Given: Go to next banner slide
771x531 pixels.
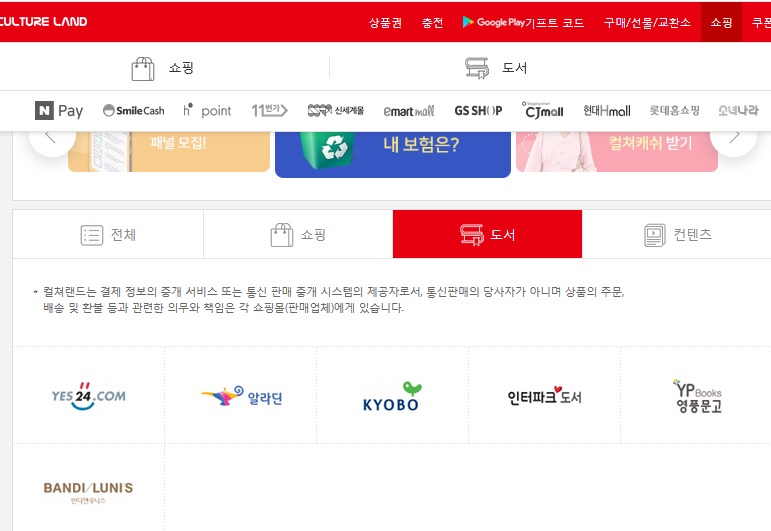Looking at the screenshot, I should tap(734, 137).
